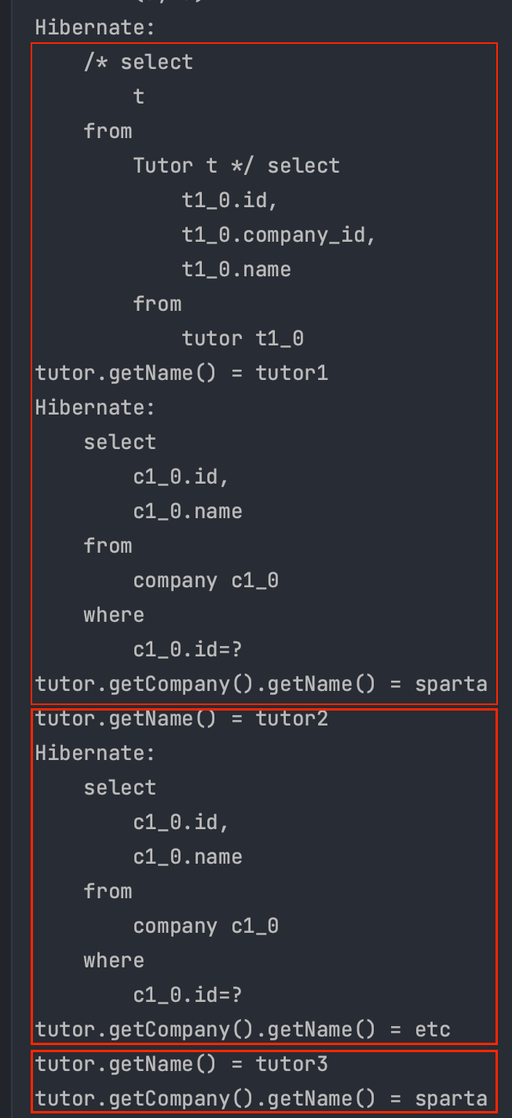
Task: Click the tutor.getName() = tutor1 output line
Action: point(182,373)
